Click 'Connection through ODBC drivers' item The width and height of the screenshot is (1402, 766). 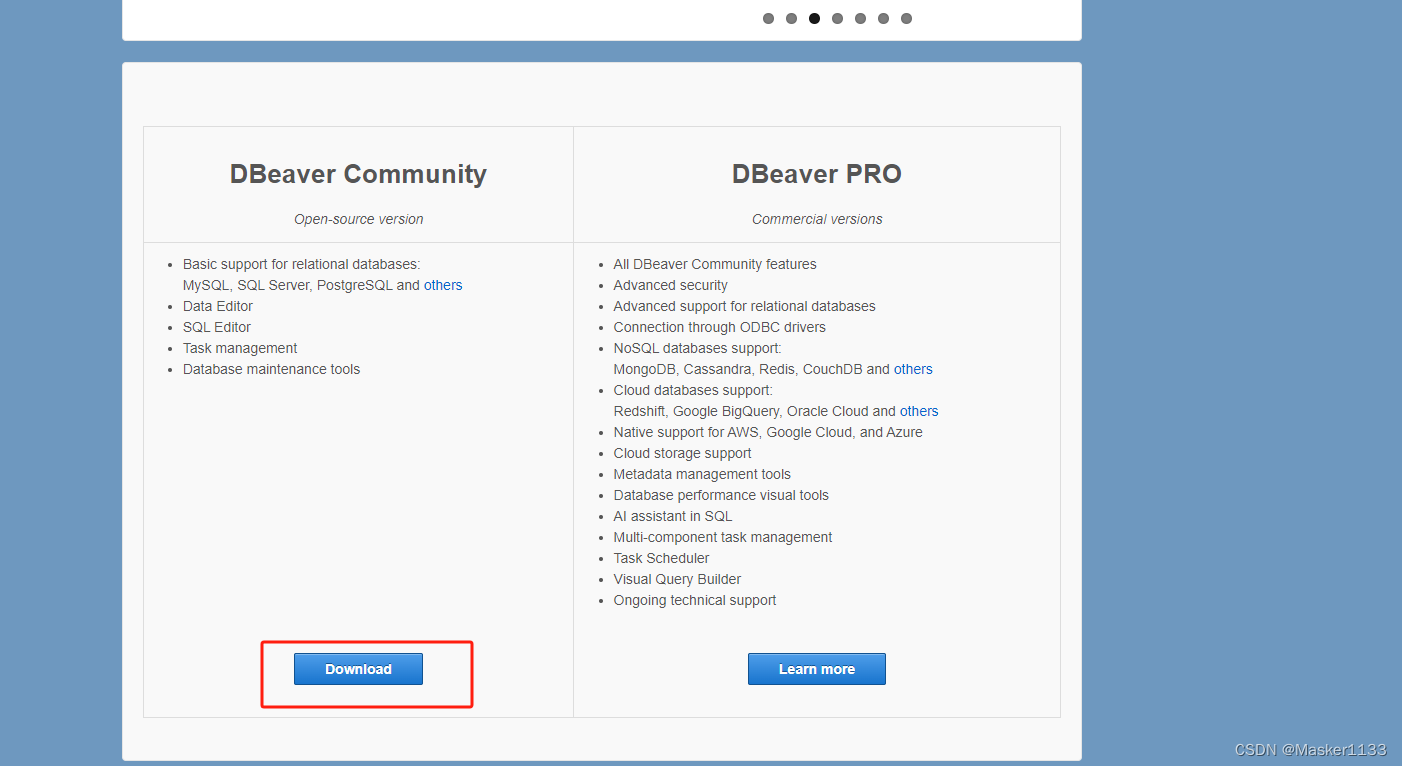(720, 327)
